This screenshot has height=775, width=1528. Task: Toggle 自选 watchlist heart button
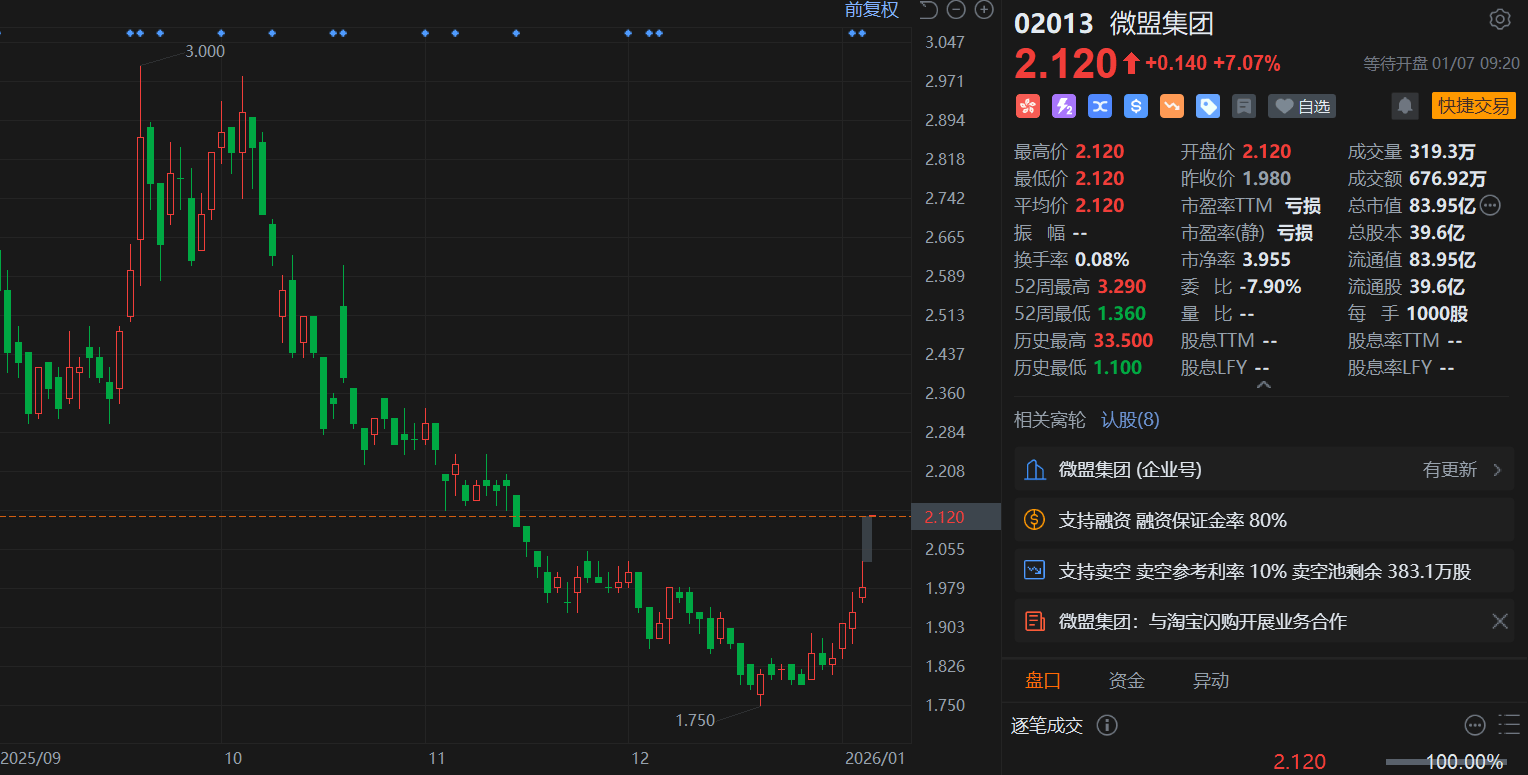pyautogui.click(x=1301, y=106)
